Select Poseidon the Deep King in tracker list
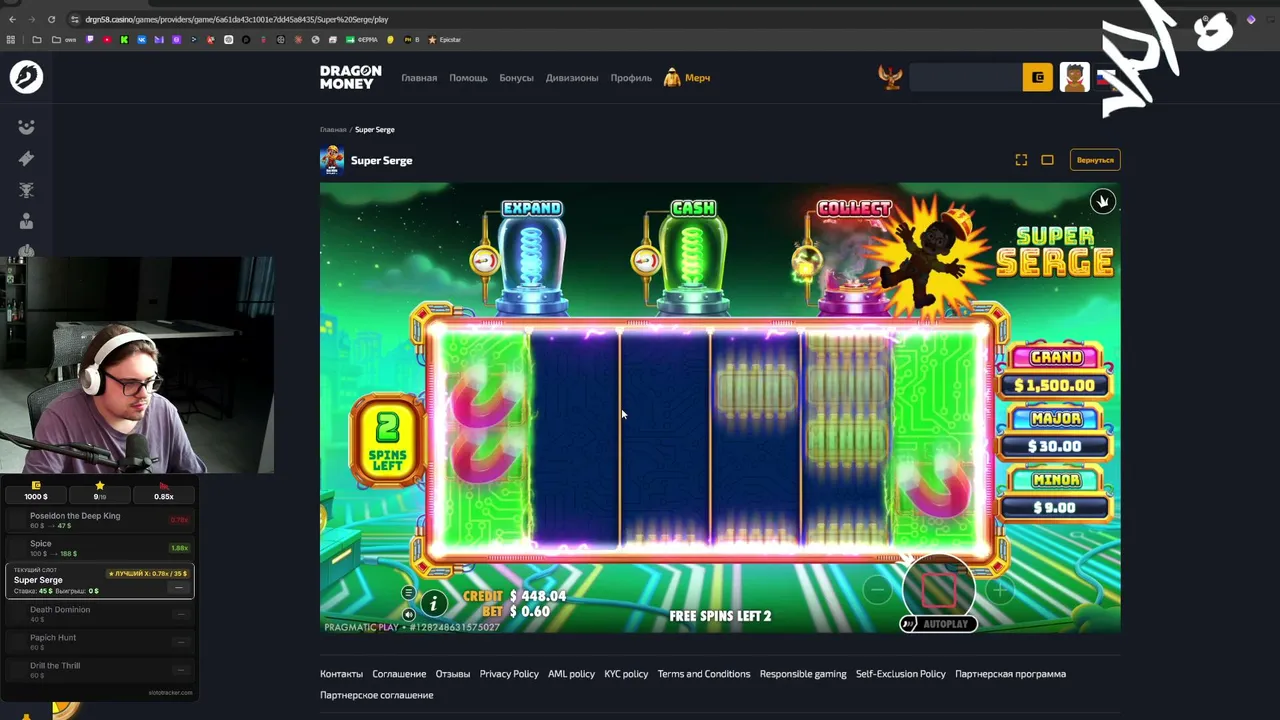Viewport: 1280px width, 720px height. pos(100,520)
